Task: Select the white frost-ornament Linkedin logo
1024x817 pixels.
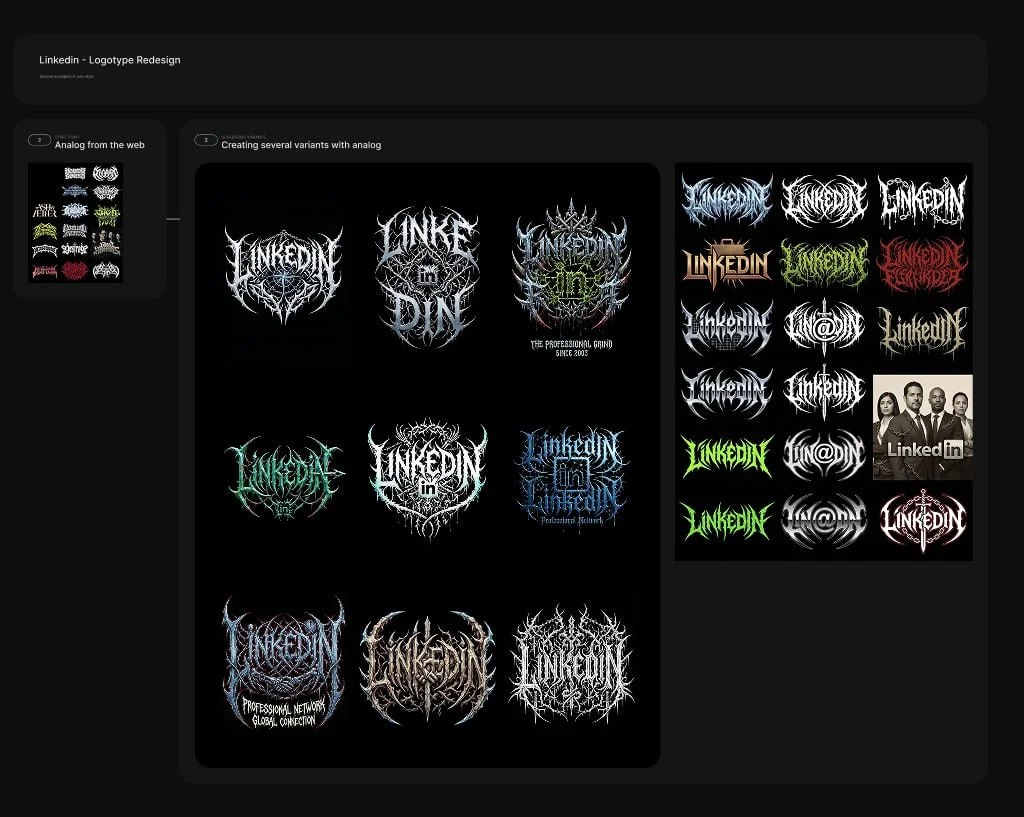Action: pyautogui.click(x=571, y=665)
